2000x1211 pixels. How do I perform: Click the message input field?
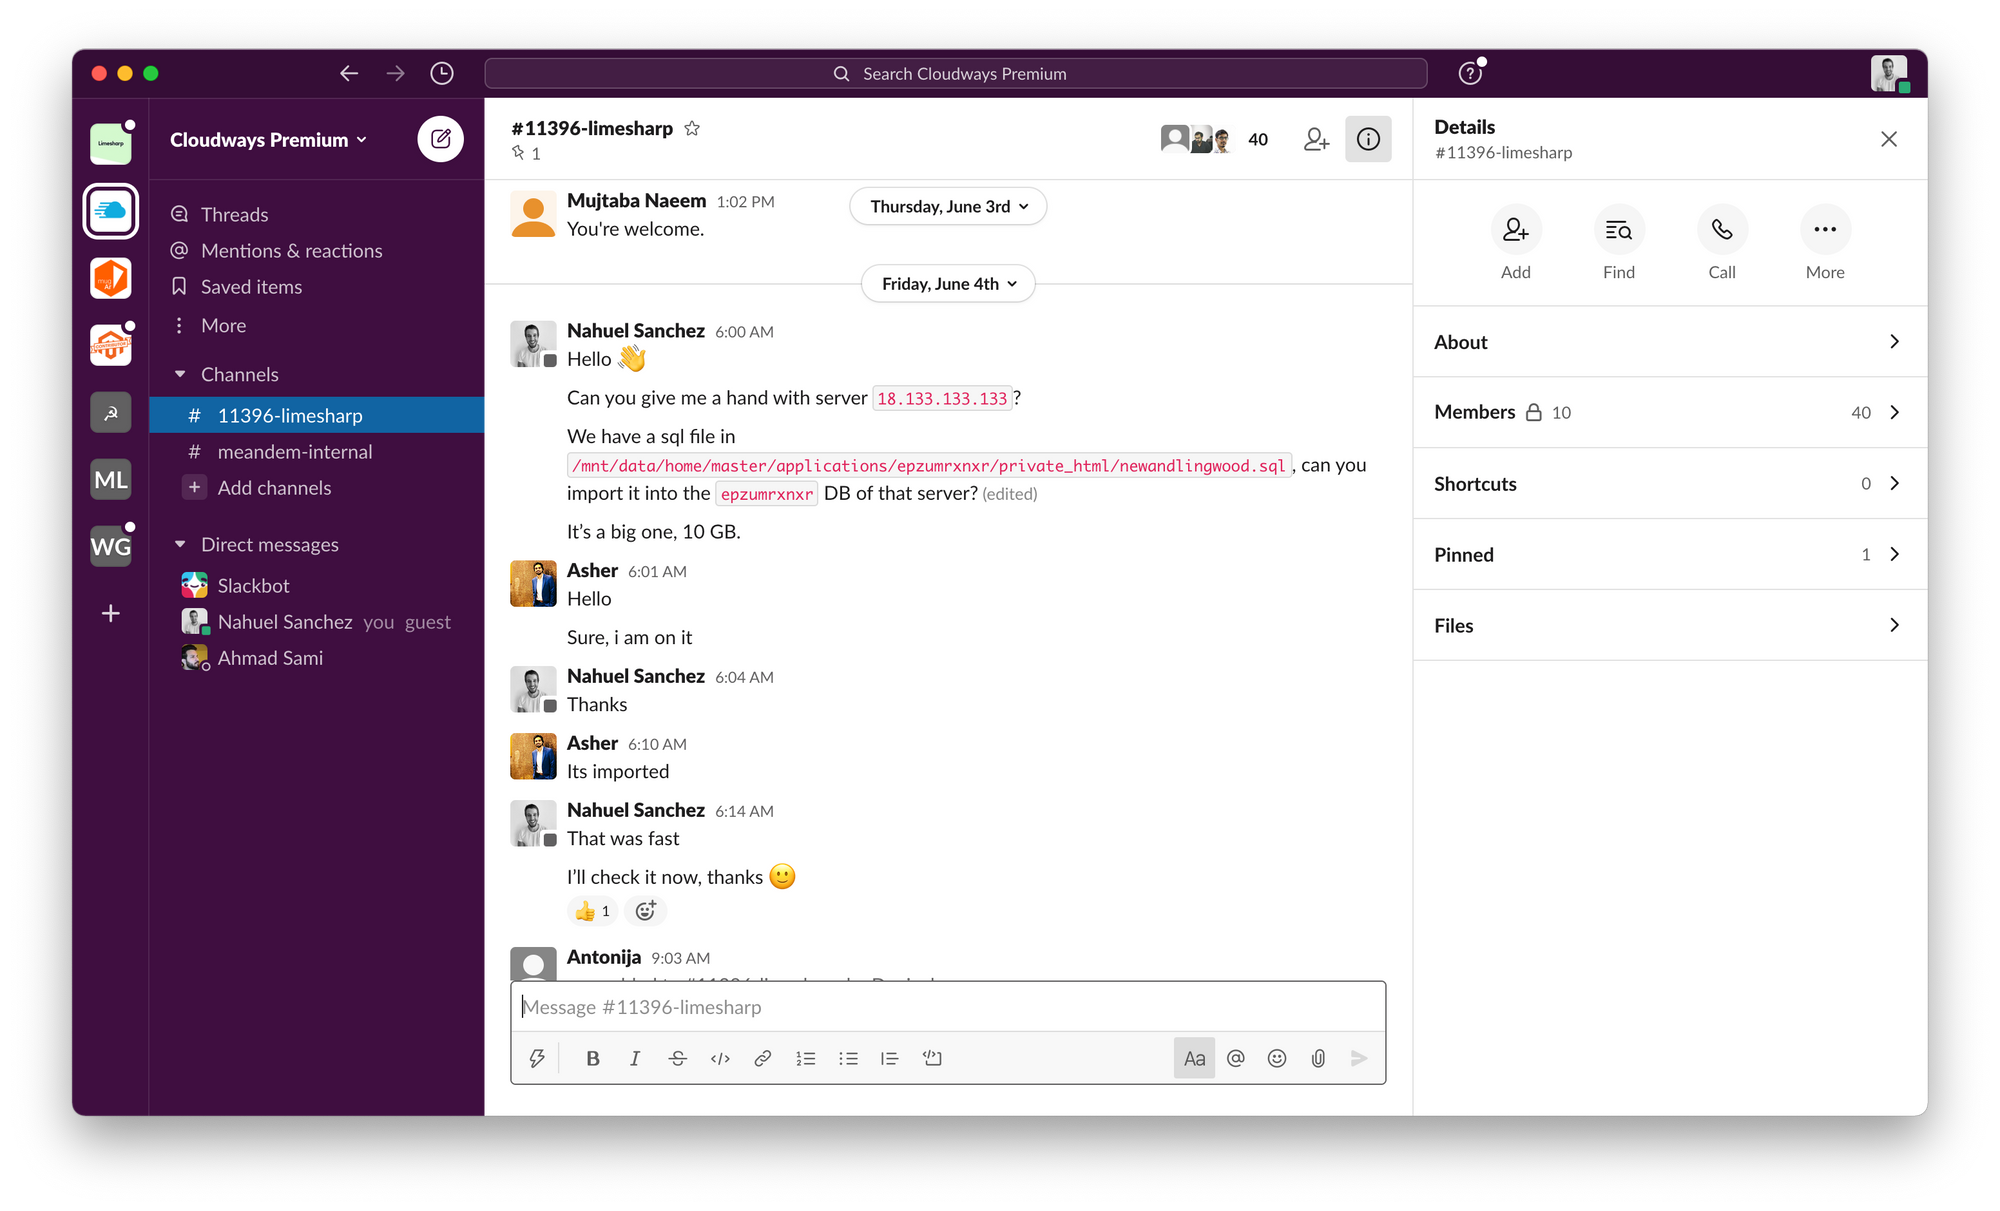(x=947, y=1007)
